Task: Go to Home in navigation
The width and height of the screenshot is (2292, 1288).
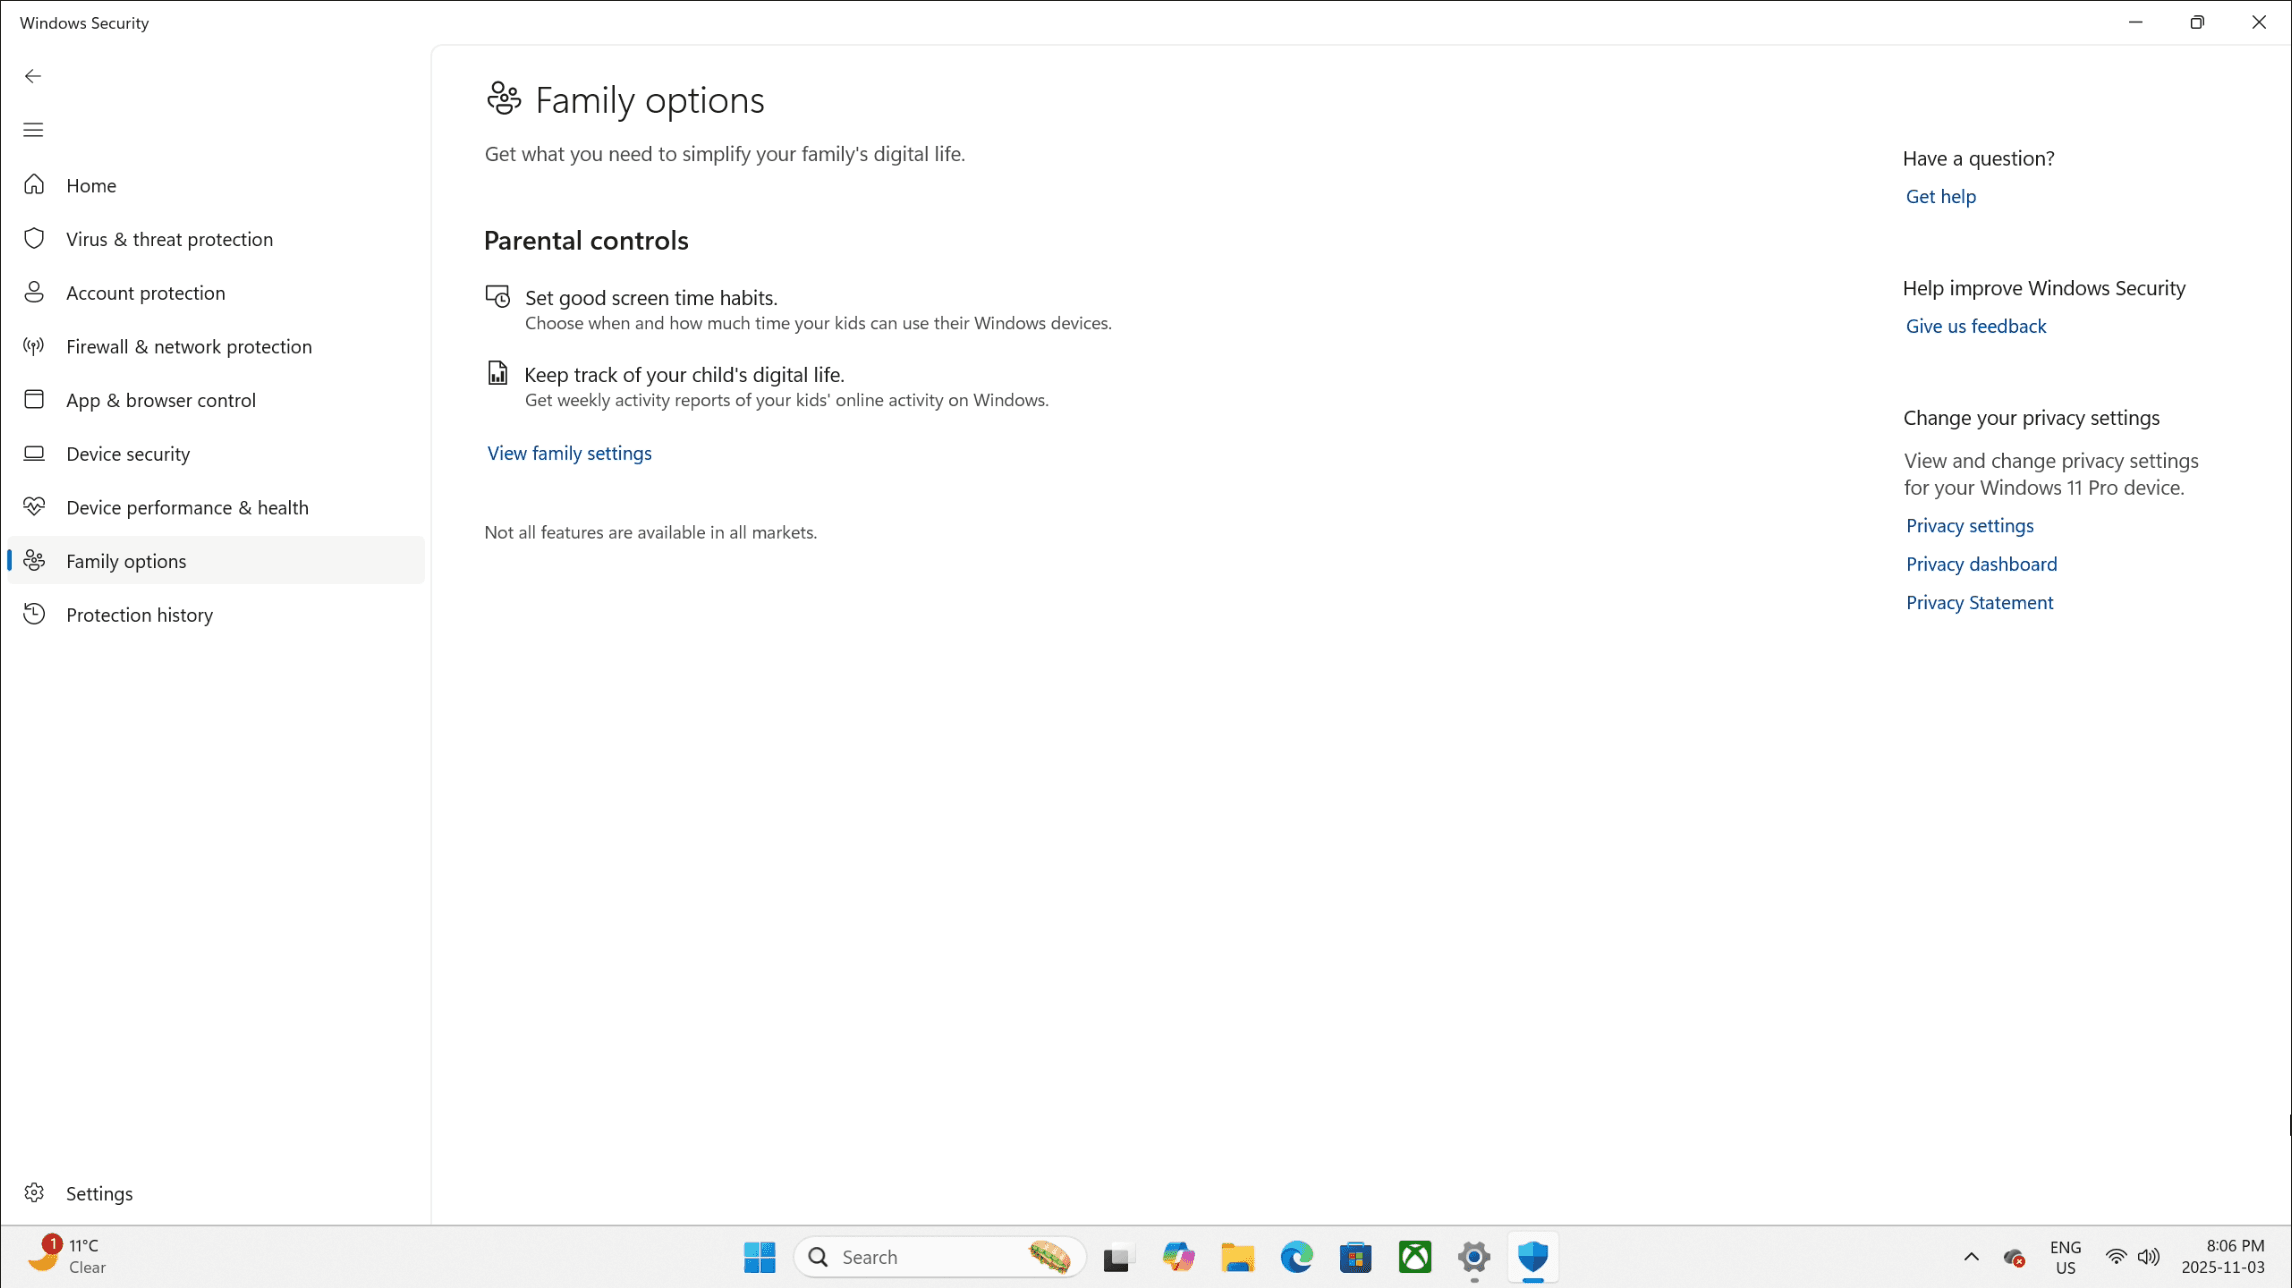Action: coord(91,185)
